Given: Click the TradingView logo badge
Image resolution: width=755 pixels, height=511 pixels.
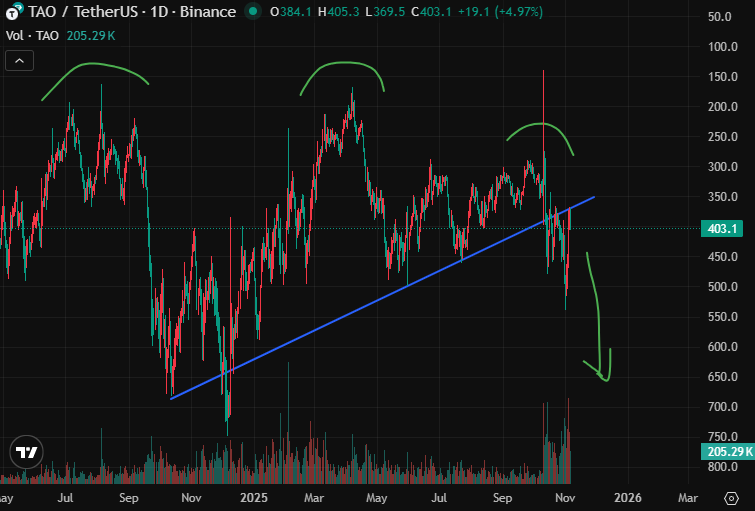Looking at the screenshot, I should point(26,452).
